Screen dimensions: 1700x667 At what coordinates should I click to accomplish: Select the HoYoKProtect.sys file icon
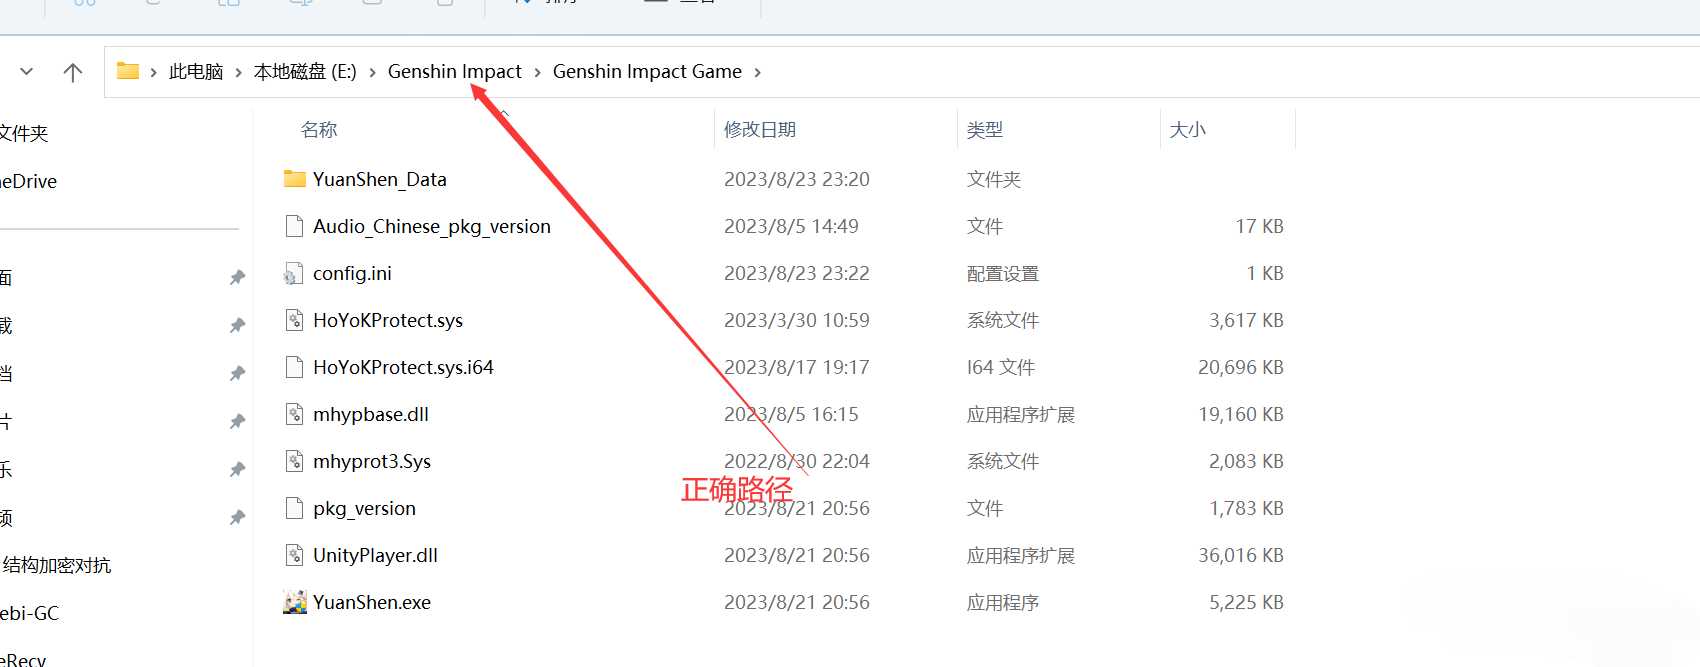point(294,320)
